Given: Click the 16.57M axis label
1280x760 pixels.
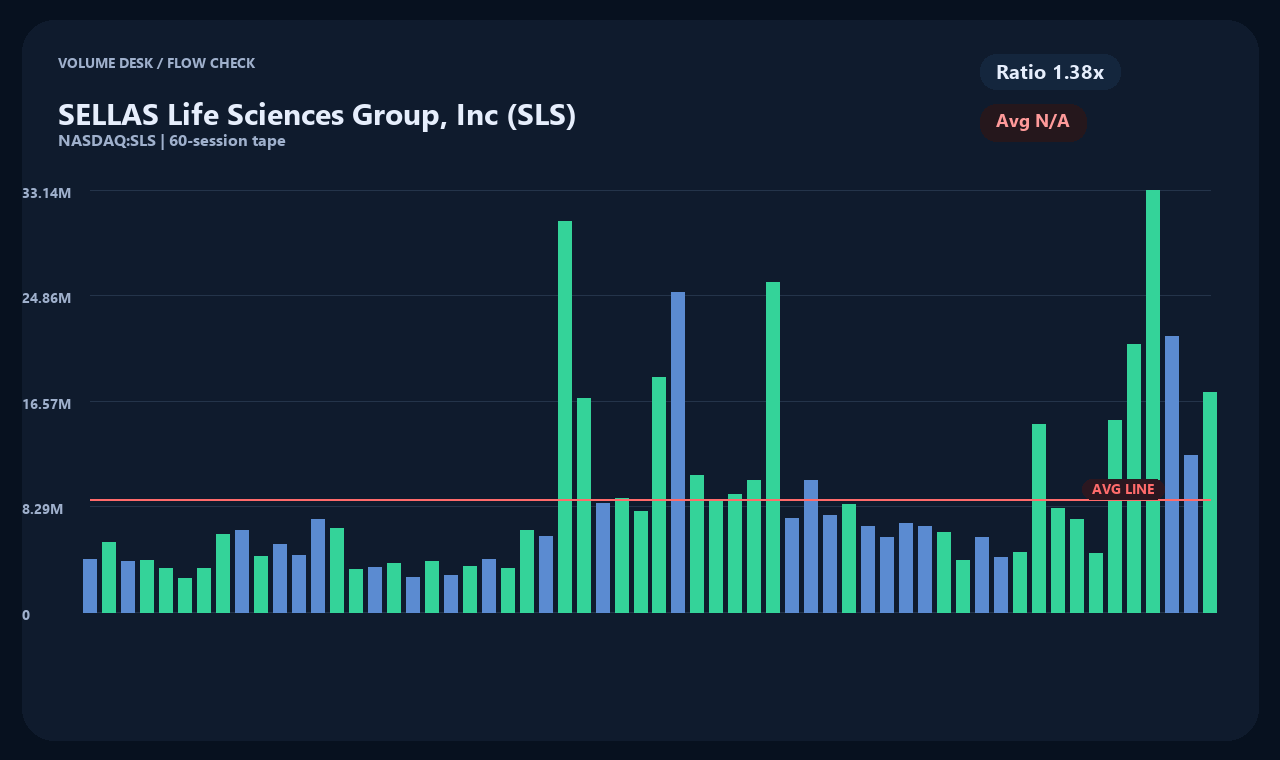Looking at the screenshot, I should (46, 404).
